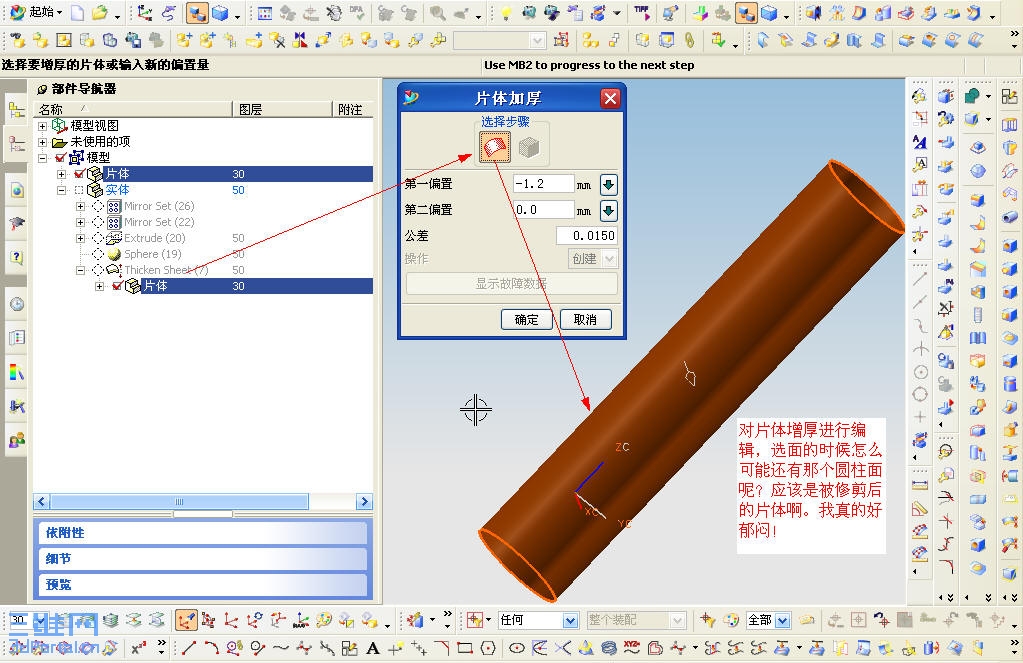
Task: Check the 实体 row checkbox
Action: coord(79,190)
